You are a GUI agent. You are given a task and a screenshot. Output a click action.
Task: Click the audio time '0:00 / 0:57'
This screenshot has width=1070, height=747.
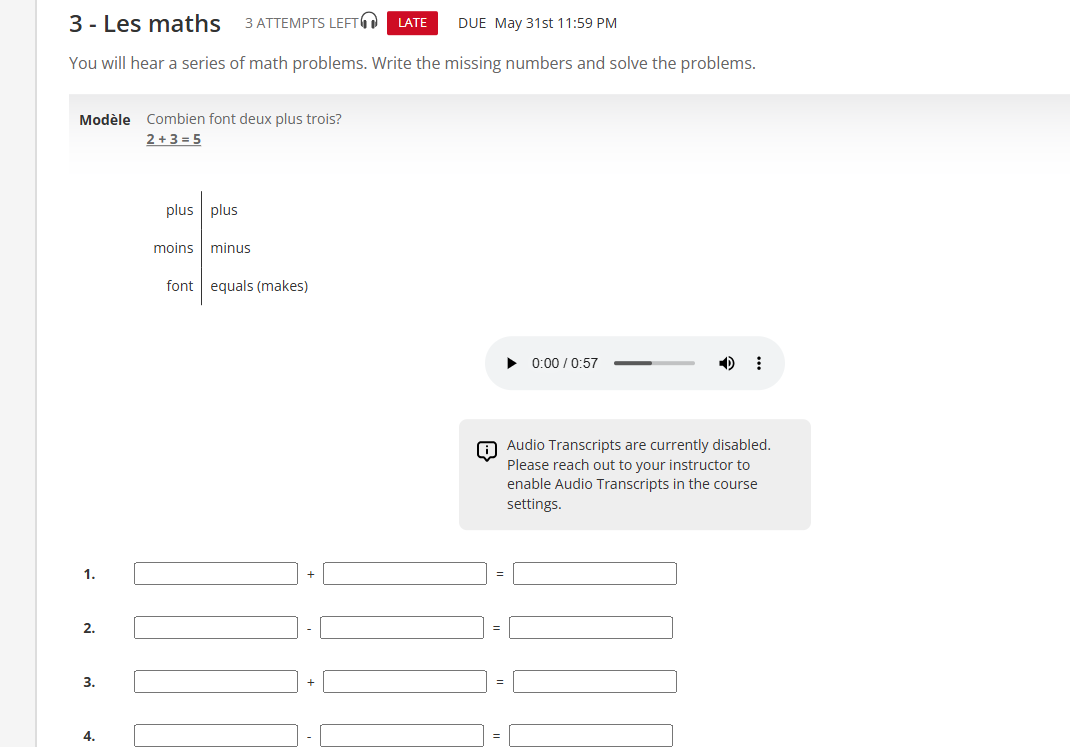565,363
